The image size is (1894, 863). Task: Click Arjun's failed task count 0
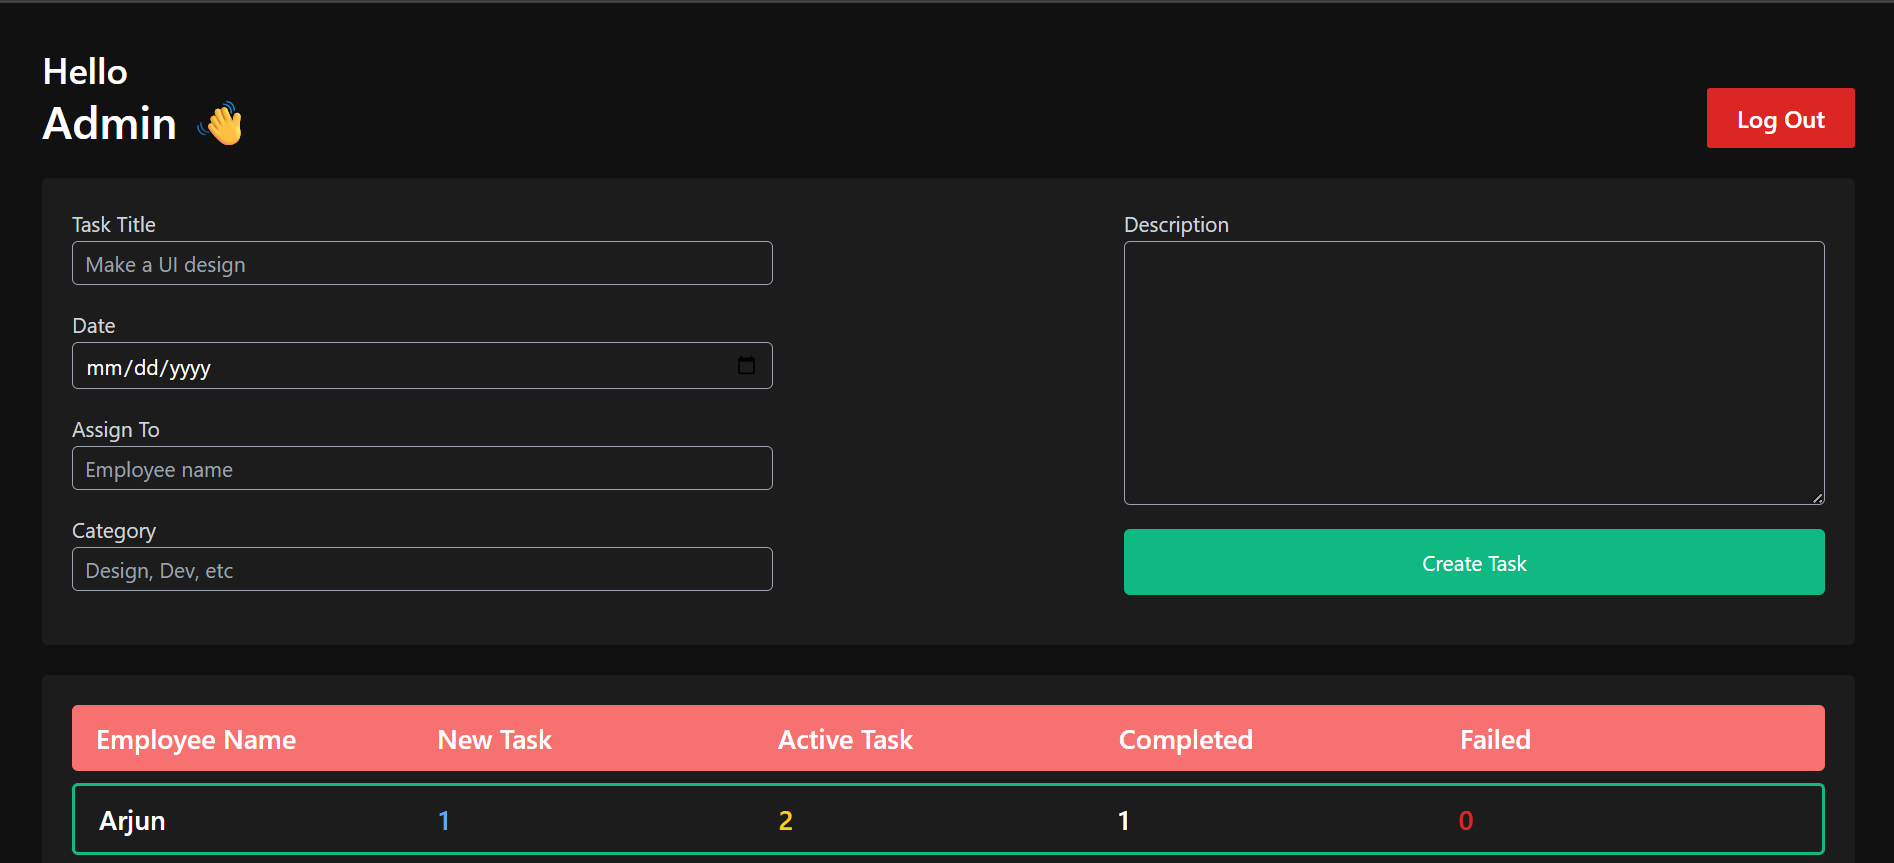point(1466,821)
